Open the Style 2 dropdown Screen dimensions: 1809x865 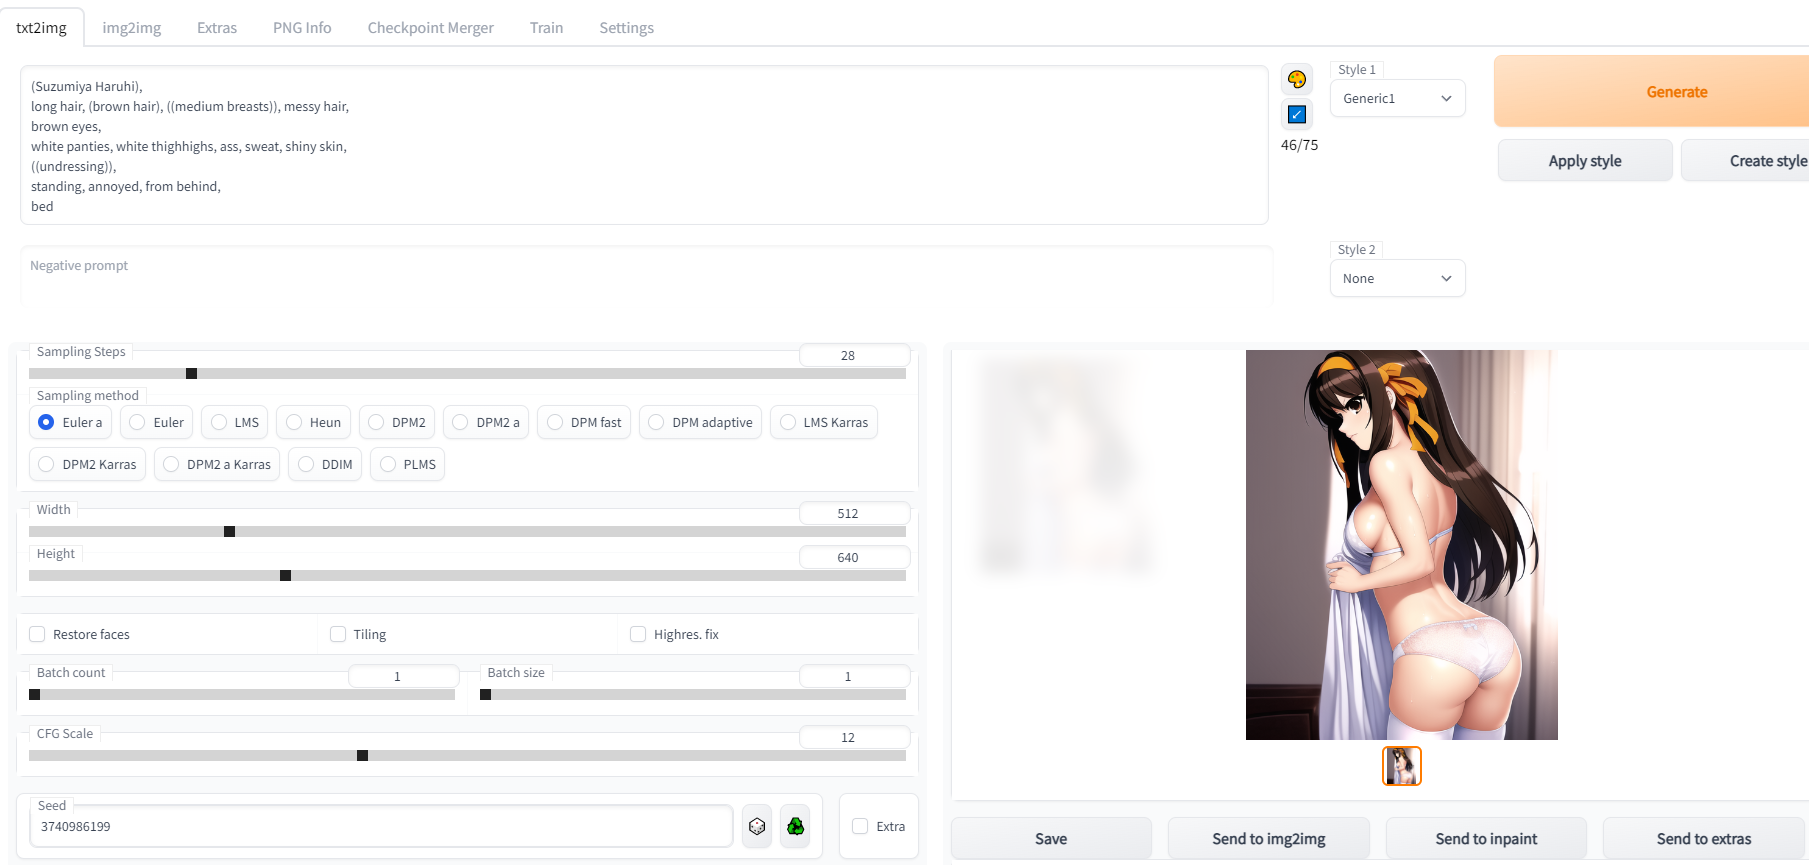pos(1397,278)
